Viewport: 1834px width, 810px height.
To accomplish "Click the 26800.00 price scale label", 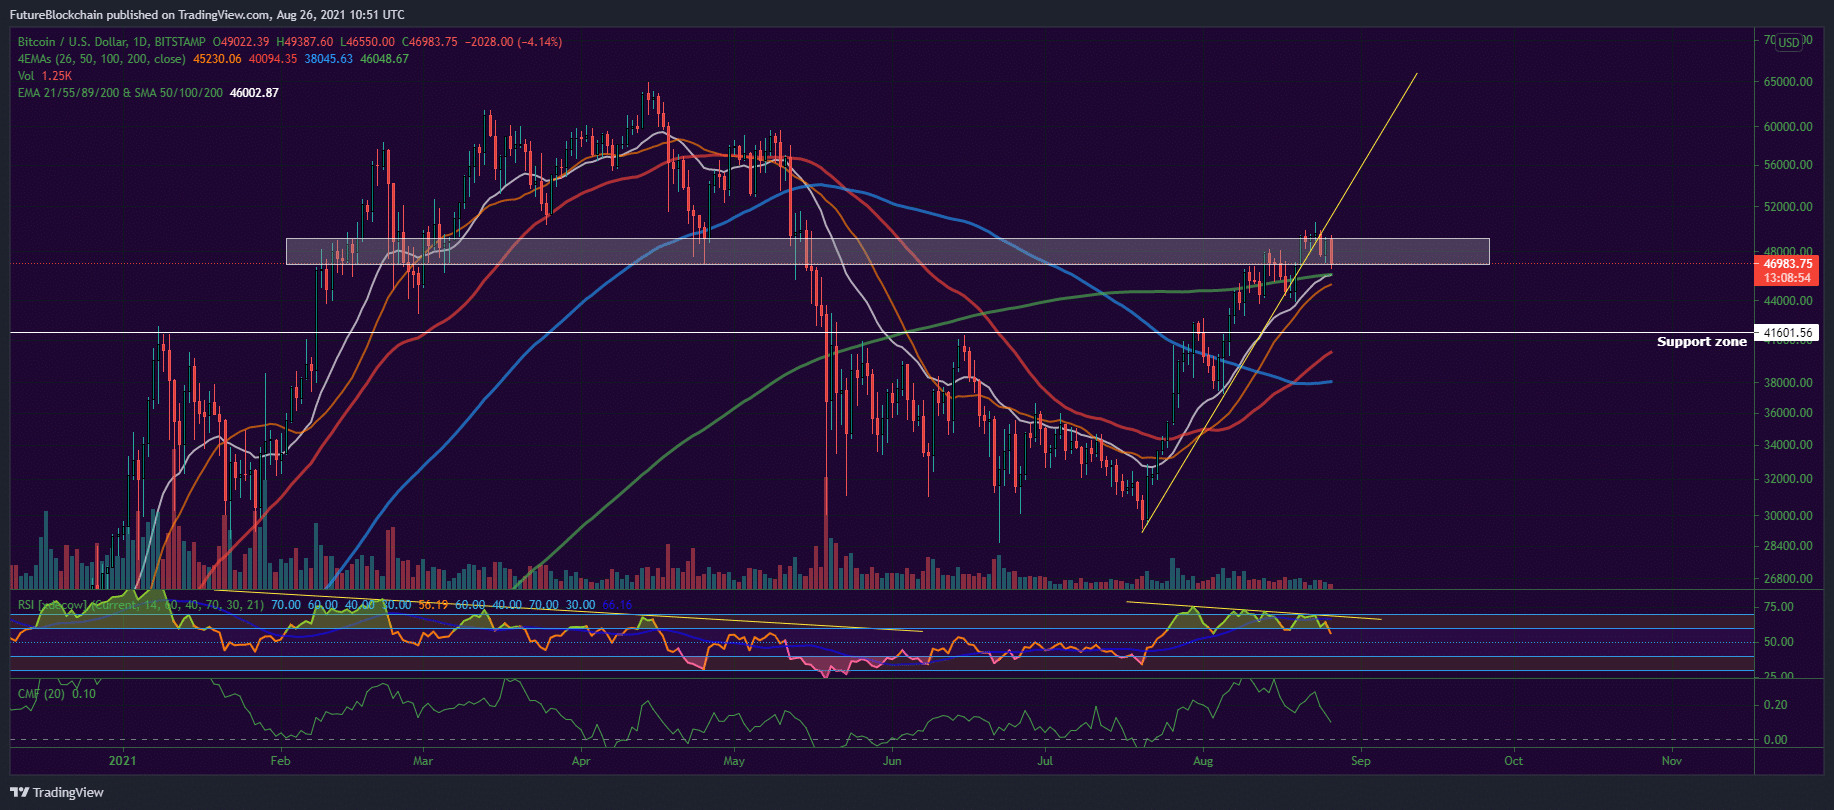I will [x=1787, y=579].
